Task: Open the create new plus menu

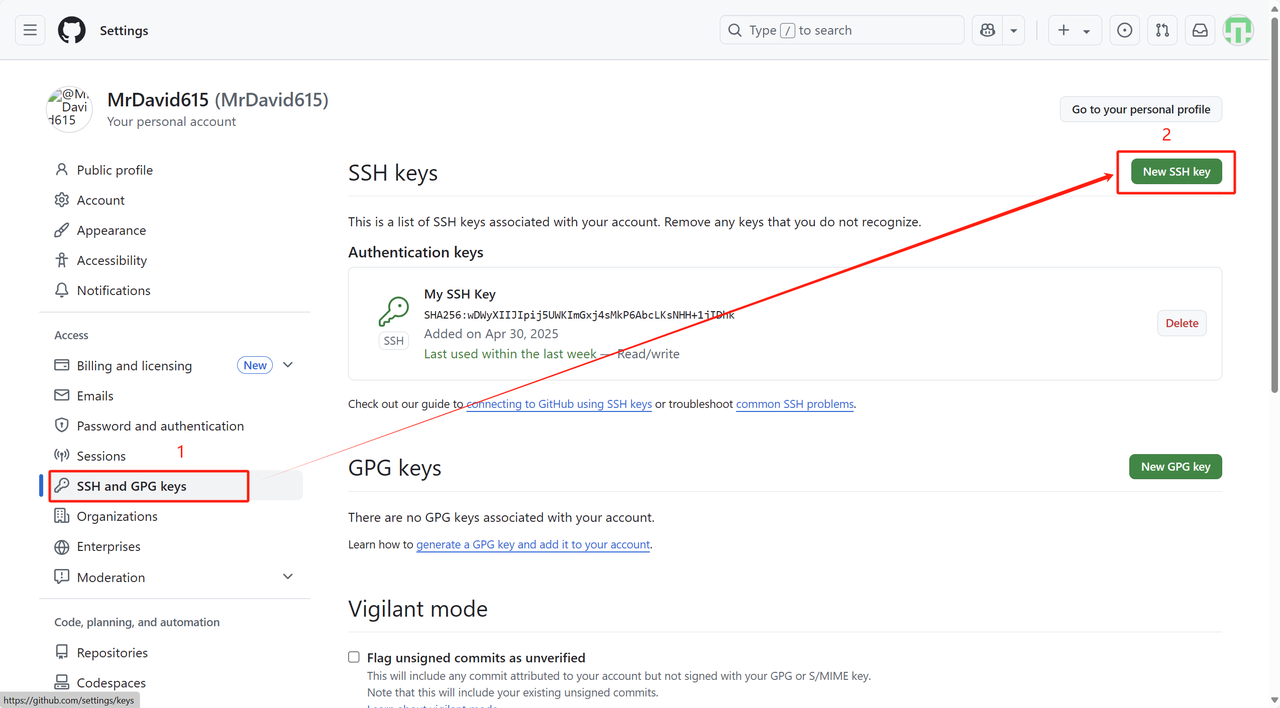Action: tap(1075, 30)
